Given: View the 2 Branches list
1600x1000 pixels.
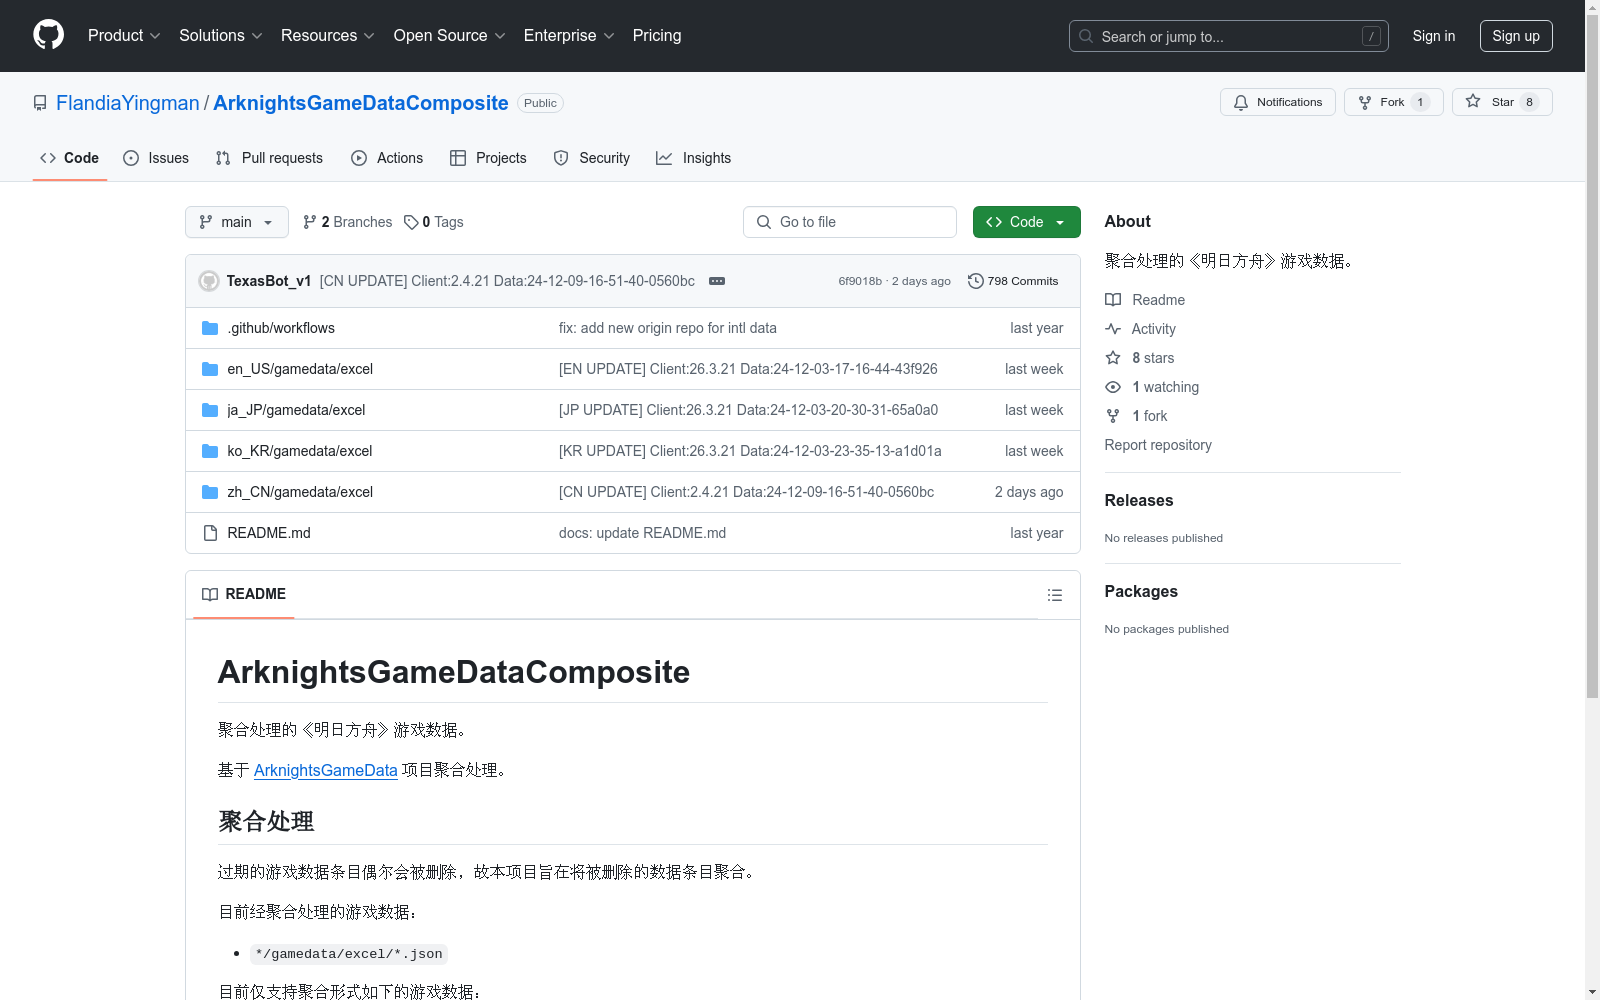Looking at the screenshot, I should (x=348, y=222).
